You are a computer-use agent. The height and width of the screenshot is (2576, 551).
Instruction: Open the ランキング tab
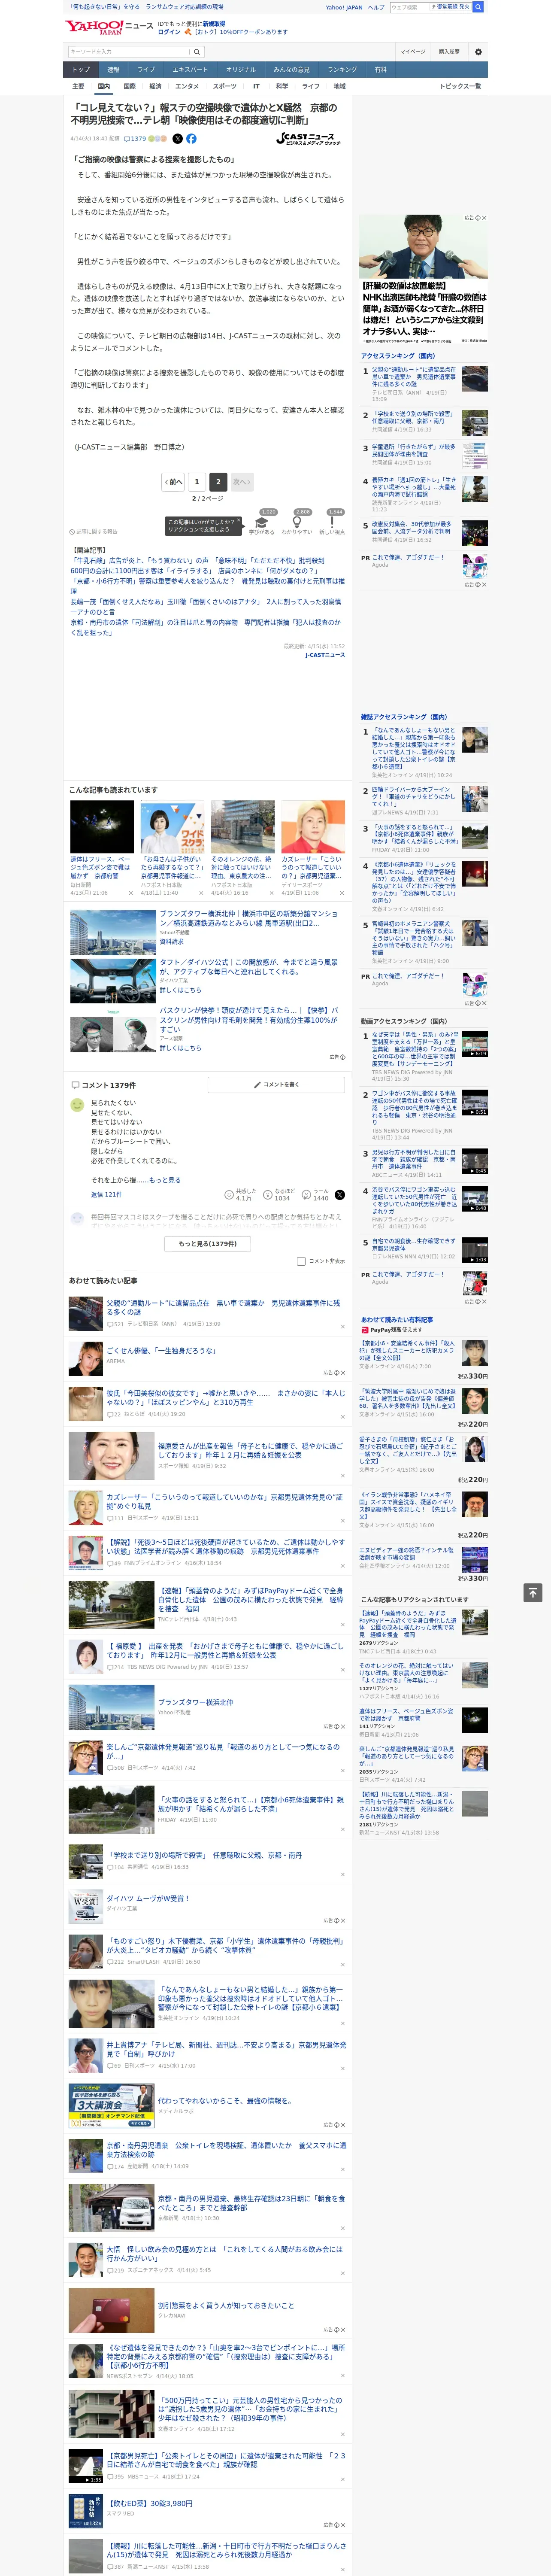coord(342,70)
